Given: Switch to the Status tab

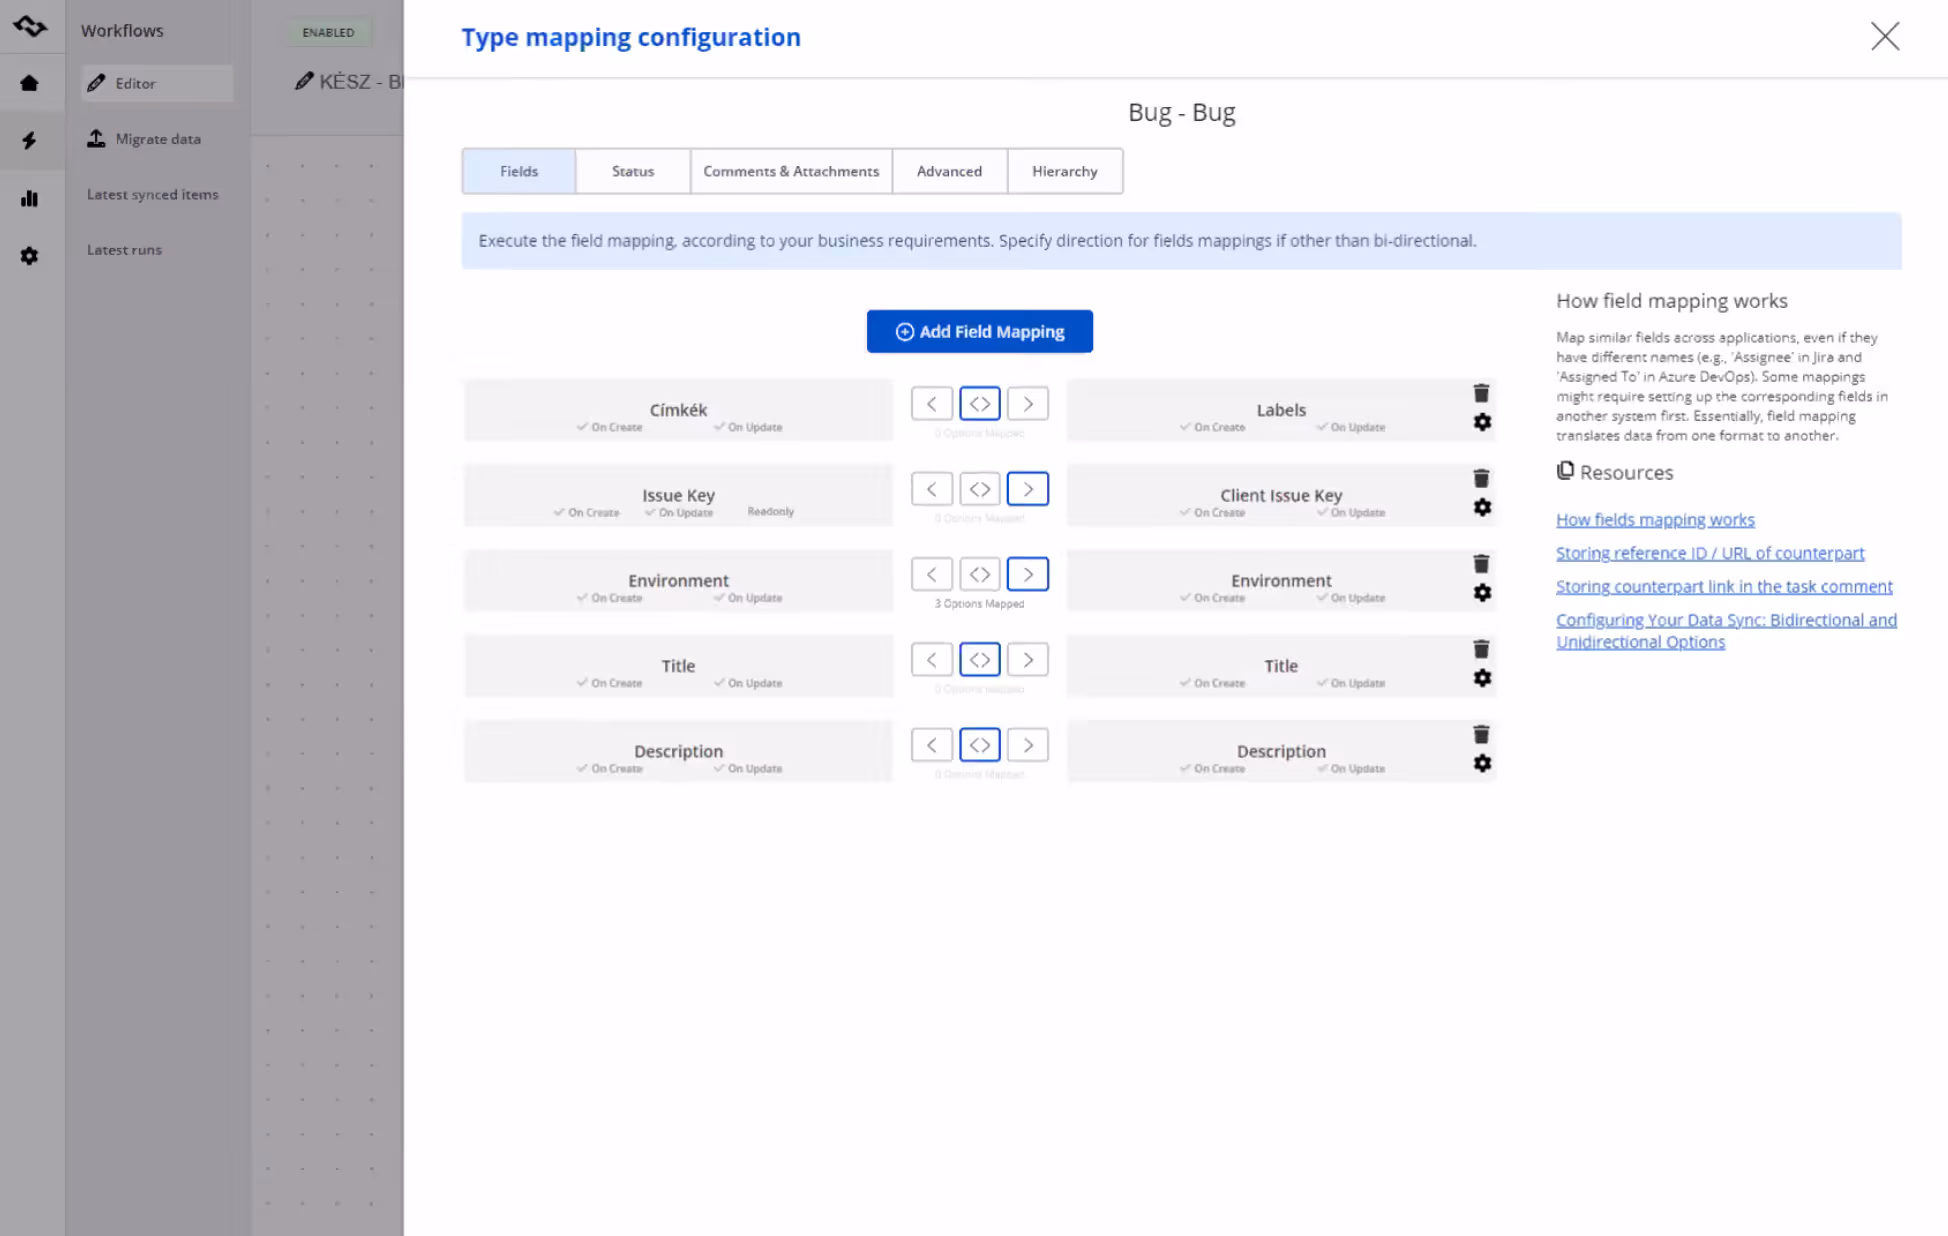Looking at the screenshot, I should point(632,171).
